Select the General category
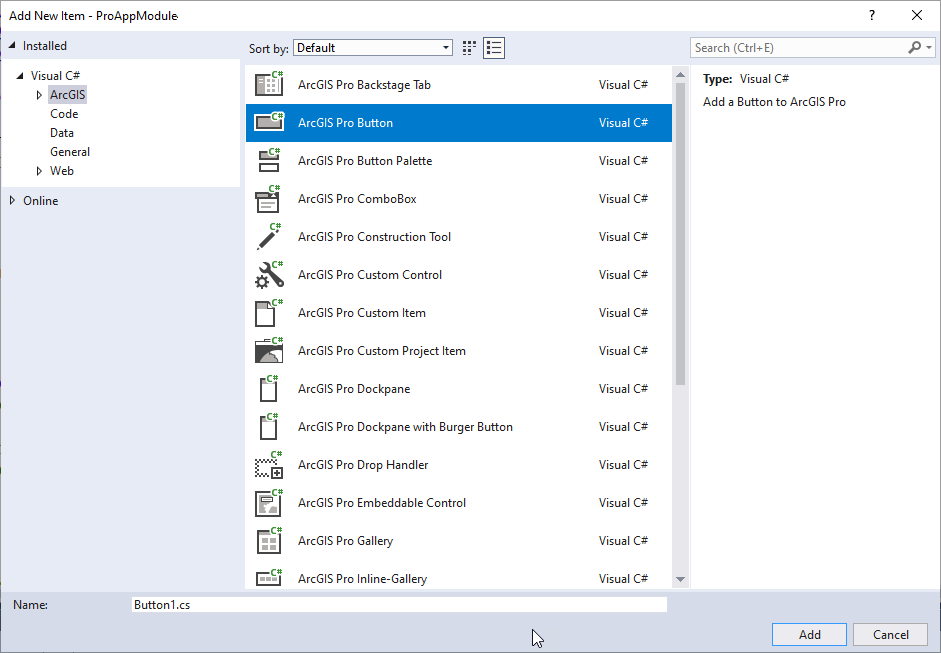 click(x=70, y=152)
